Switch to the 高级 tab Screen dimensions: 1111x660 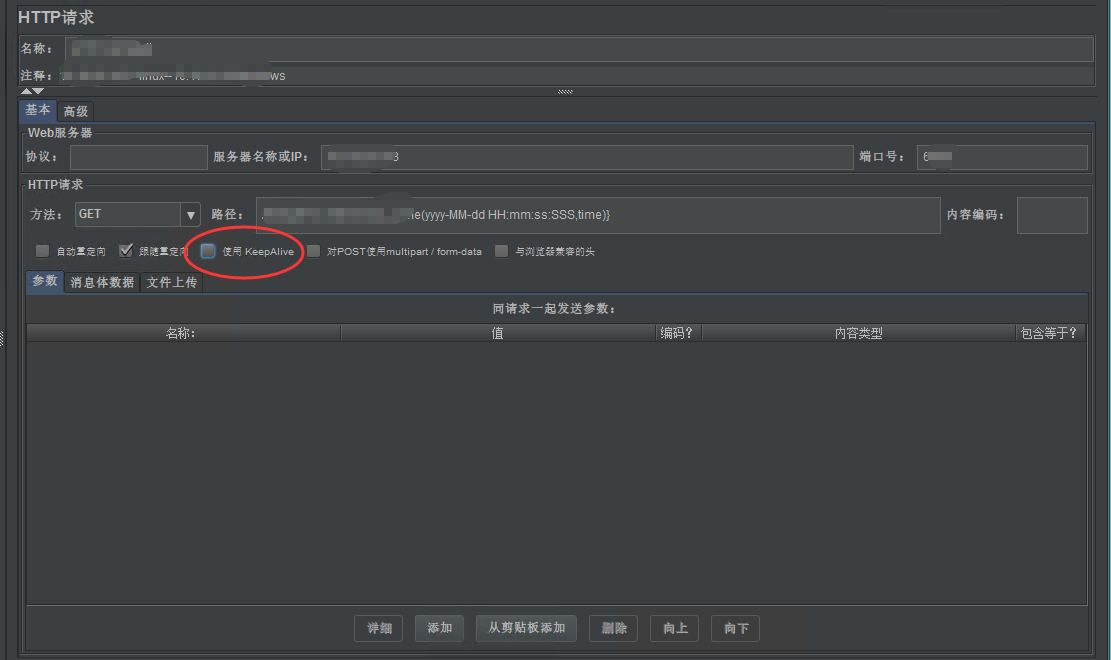pos(74,111)
